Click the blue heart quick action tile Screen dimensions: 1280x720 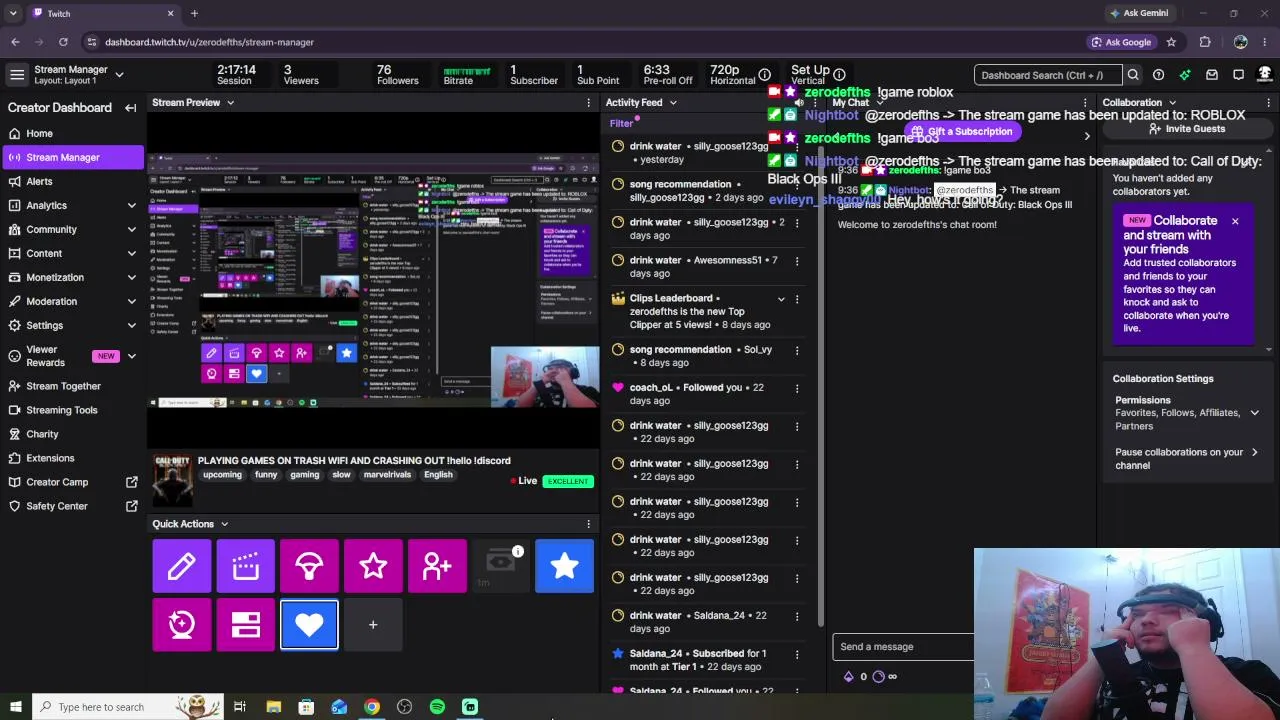(309, 625)
